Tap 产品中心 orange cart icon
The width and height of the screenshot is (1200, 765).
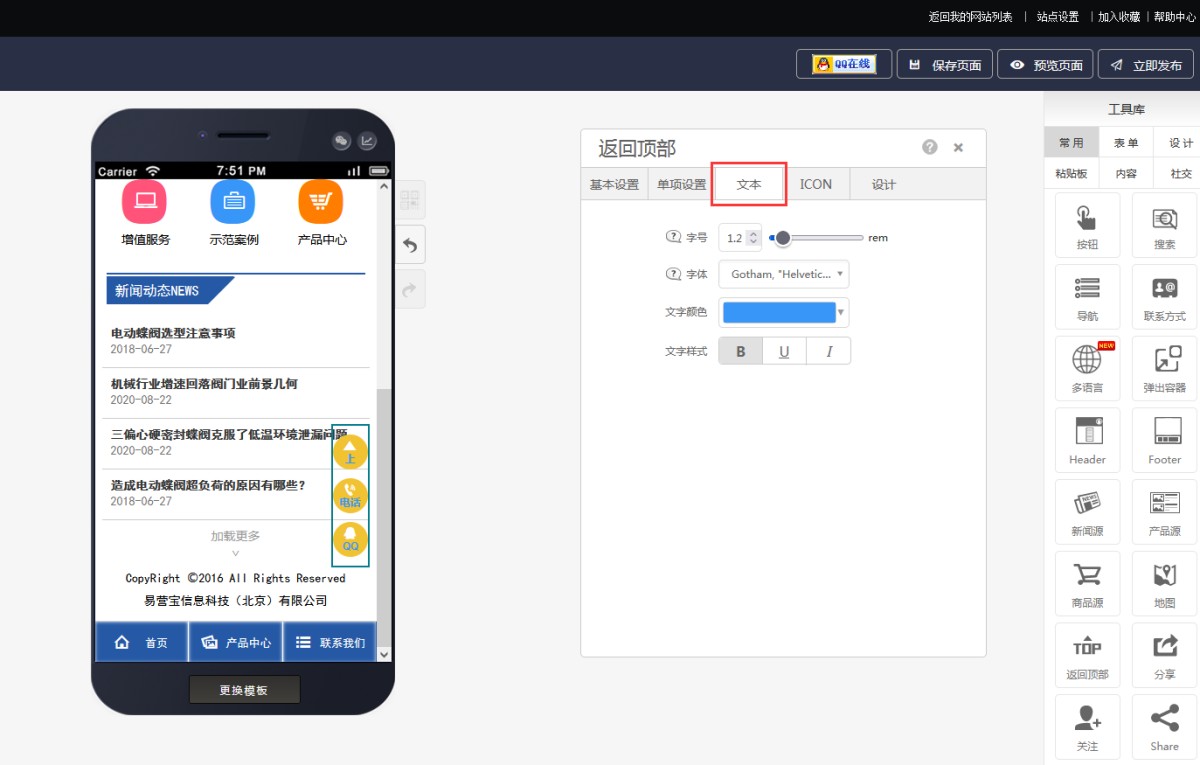pos(321,201)
